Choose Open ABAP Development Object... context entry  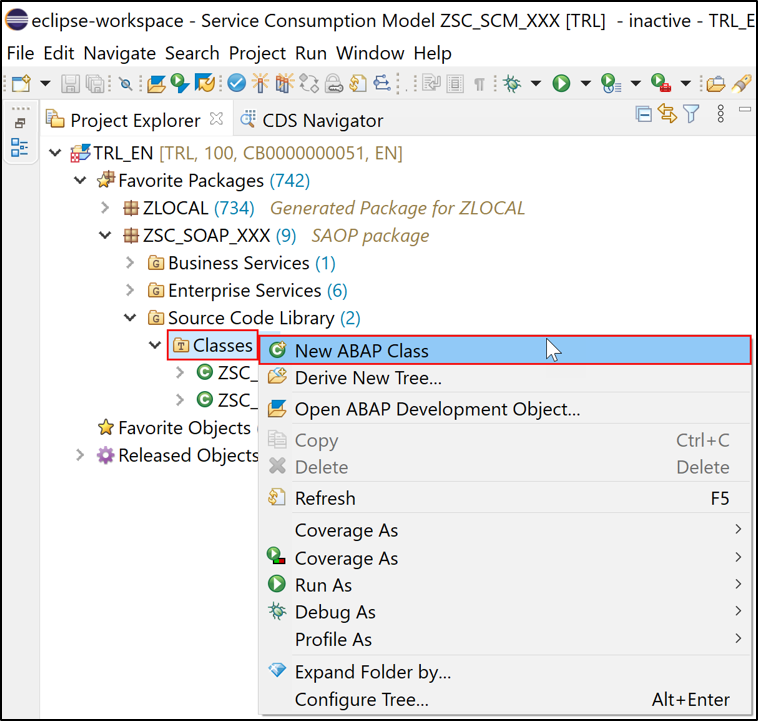[505, 409]
